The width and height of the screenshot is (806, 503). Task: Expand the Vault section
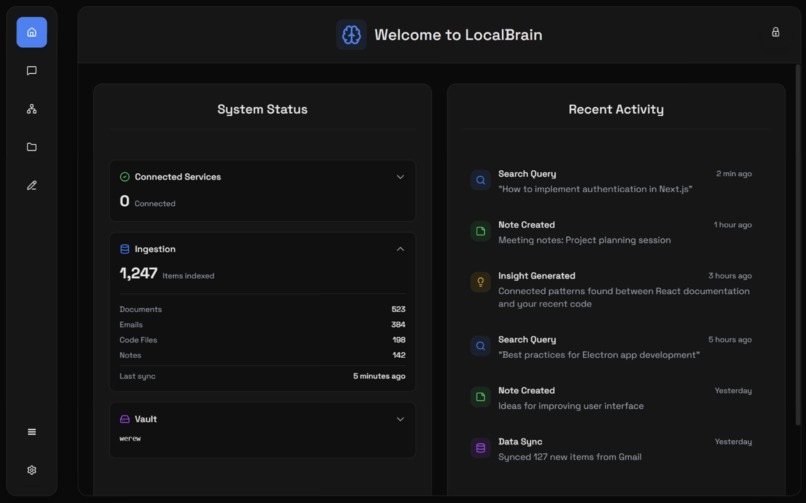point(400,419)
